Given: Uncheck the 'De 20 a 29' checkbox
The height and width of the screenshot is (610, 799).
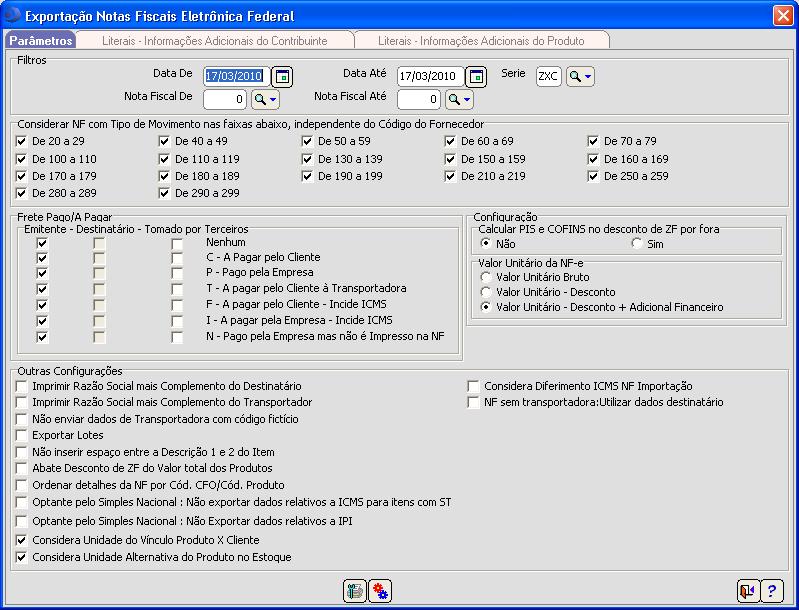Looking at the screenshot, I should coord(22,141).
